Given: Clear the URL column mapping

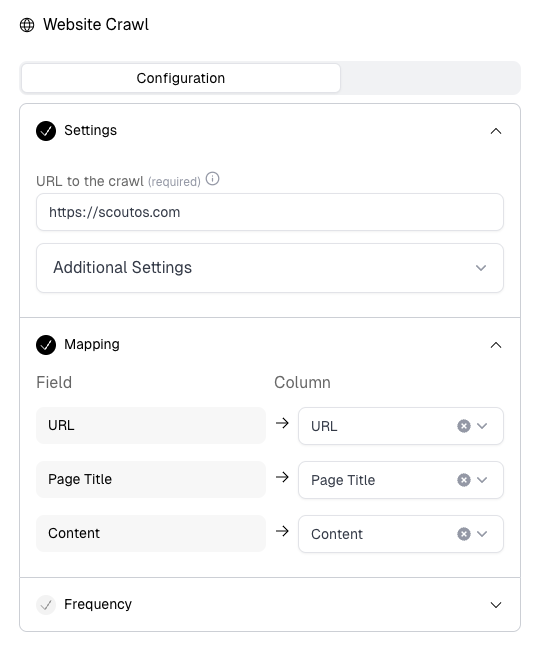Looking at the screenshot, I should (464, 426).
